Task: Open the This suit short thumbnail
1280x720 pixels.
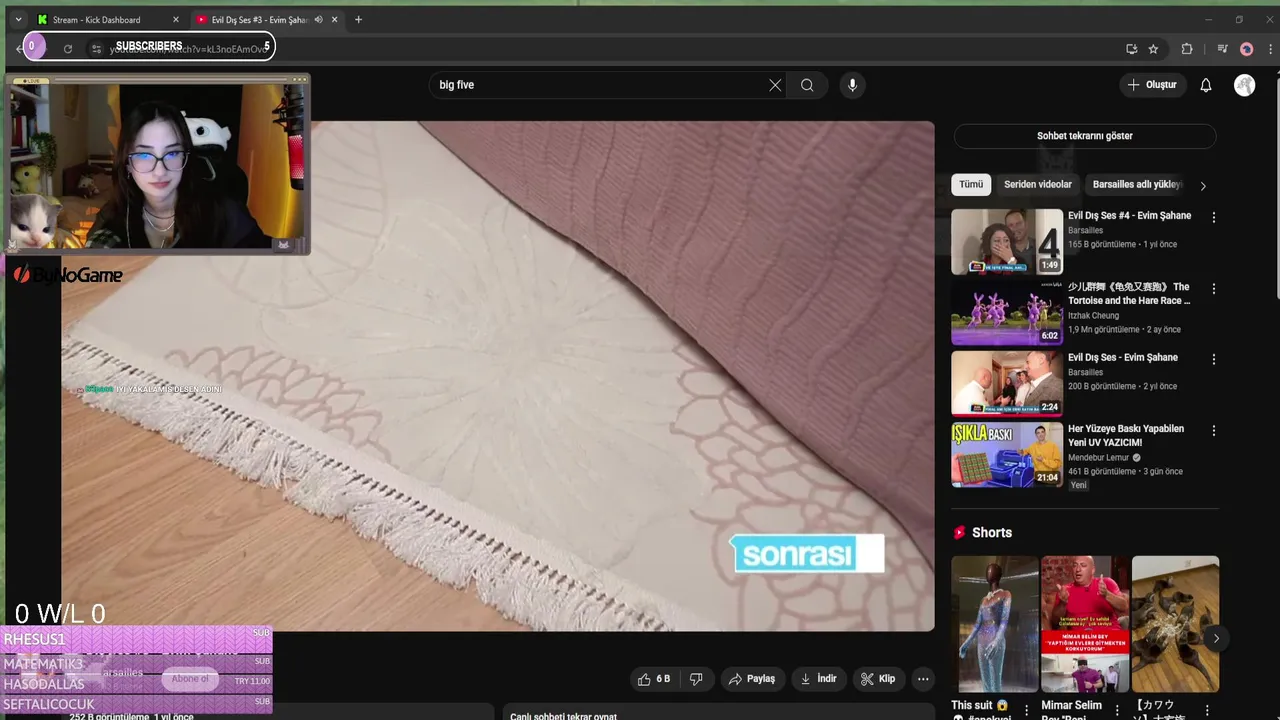Action: click(x=995, y=624)
